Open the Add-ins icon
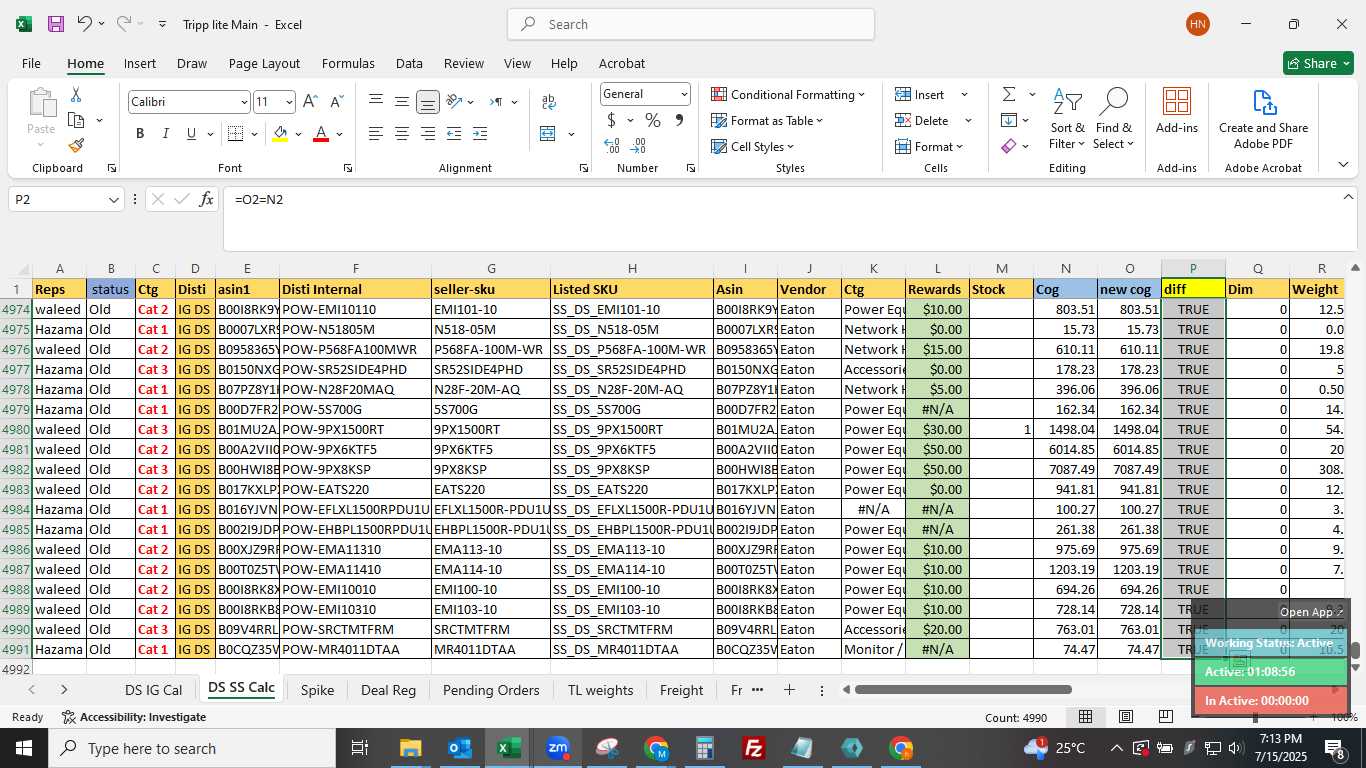The width and height of the screenshot is (1366, 768). point(1177,110)
